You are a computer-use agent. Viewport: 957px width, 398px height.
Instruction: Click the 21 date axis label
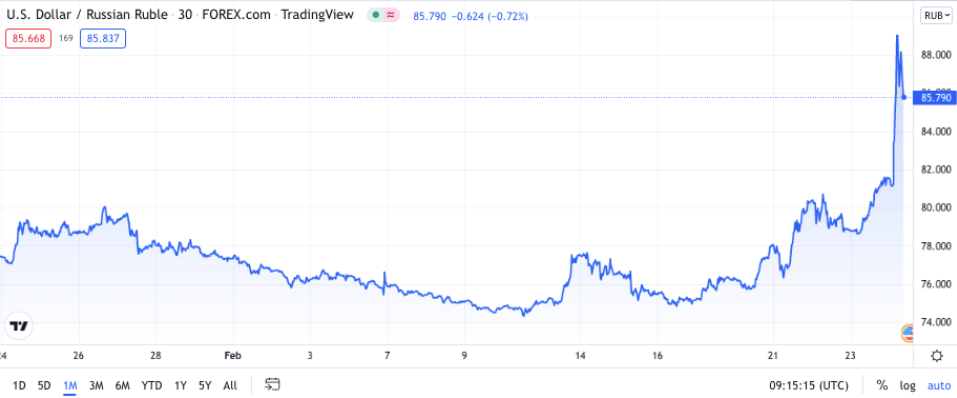click(x=773, y=355)
